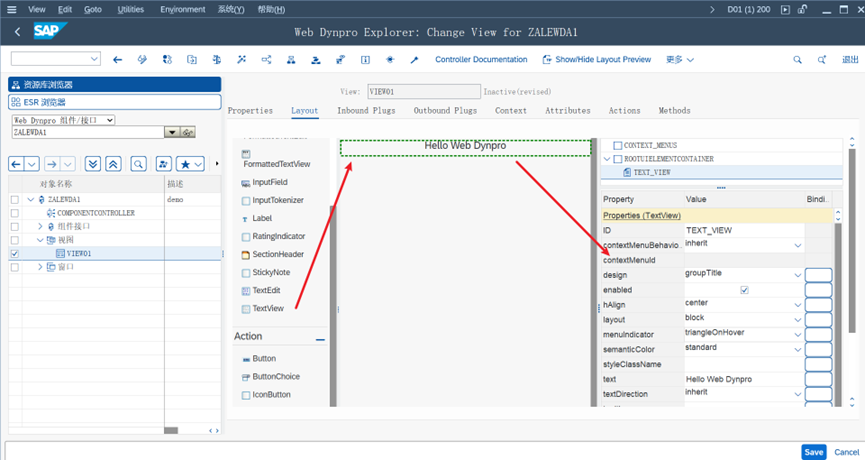Click back arrow in object navigator toolbar
Viewport: 865px width, 460px height.
point(16,164)
